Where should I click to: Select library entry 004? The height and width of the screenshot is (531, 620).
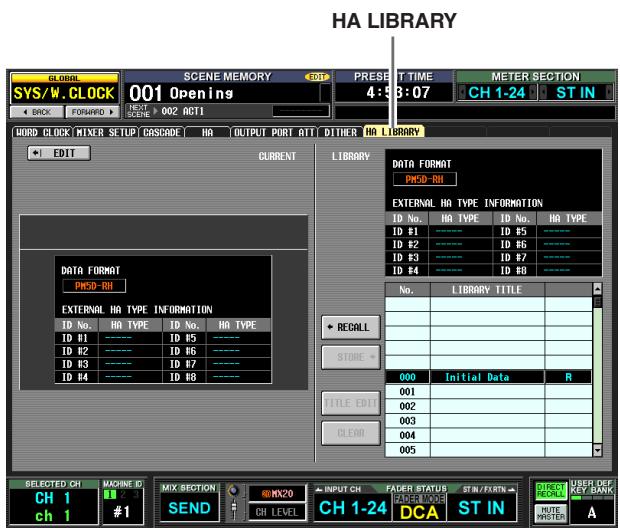click(x=488, y=436)
